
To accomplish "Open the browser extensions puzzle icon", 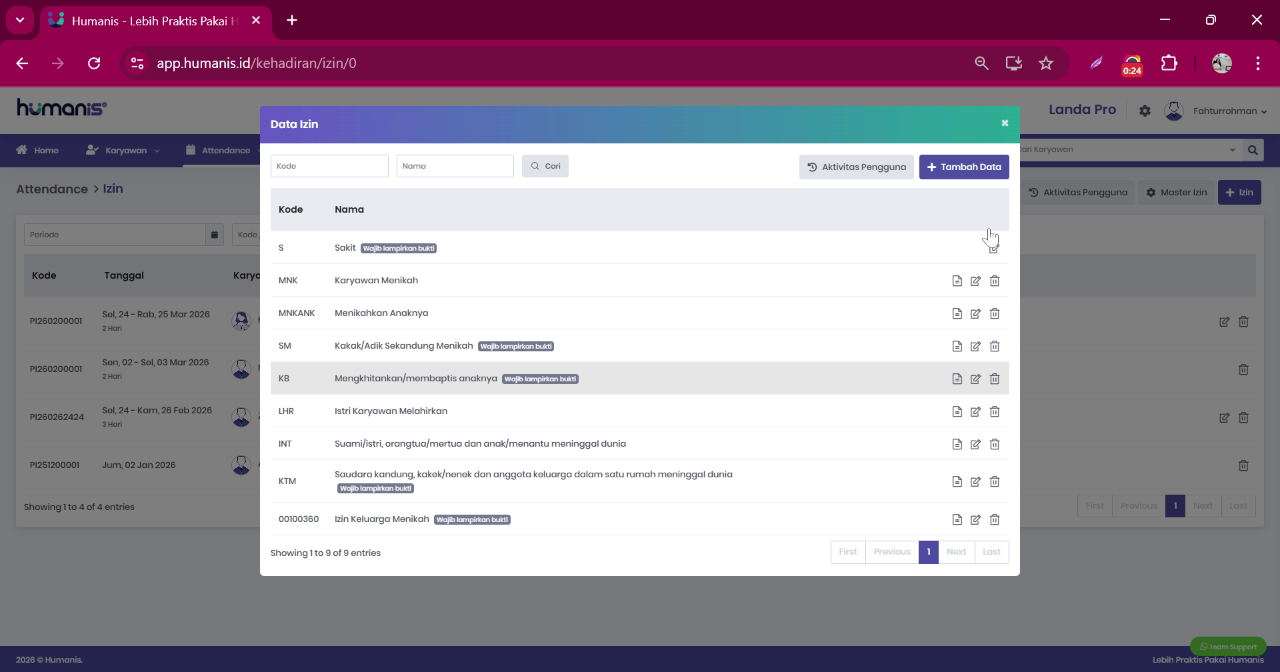I will (1169, 63).
